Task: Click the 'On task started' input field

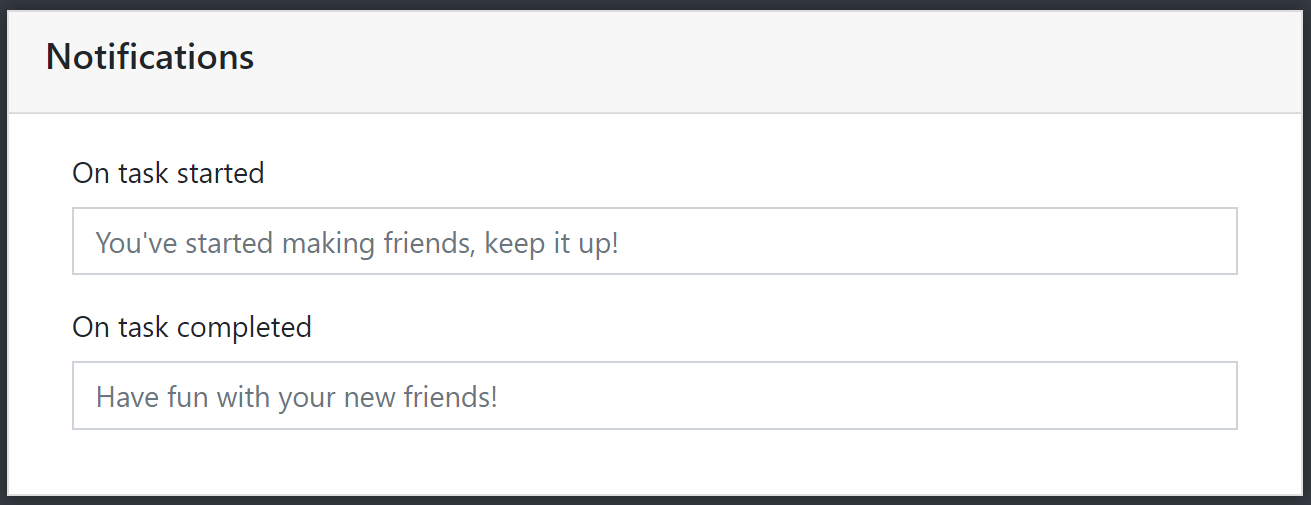Action: (x=654, y=241)
